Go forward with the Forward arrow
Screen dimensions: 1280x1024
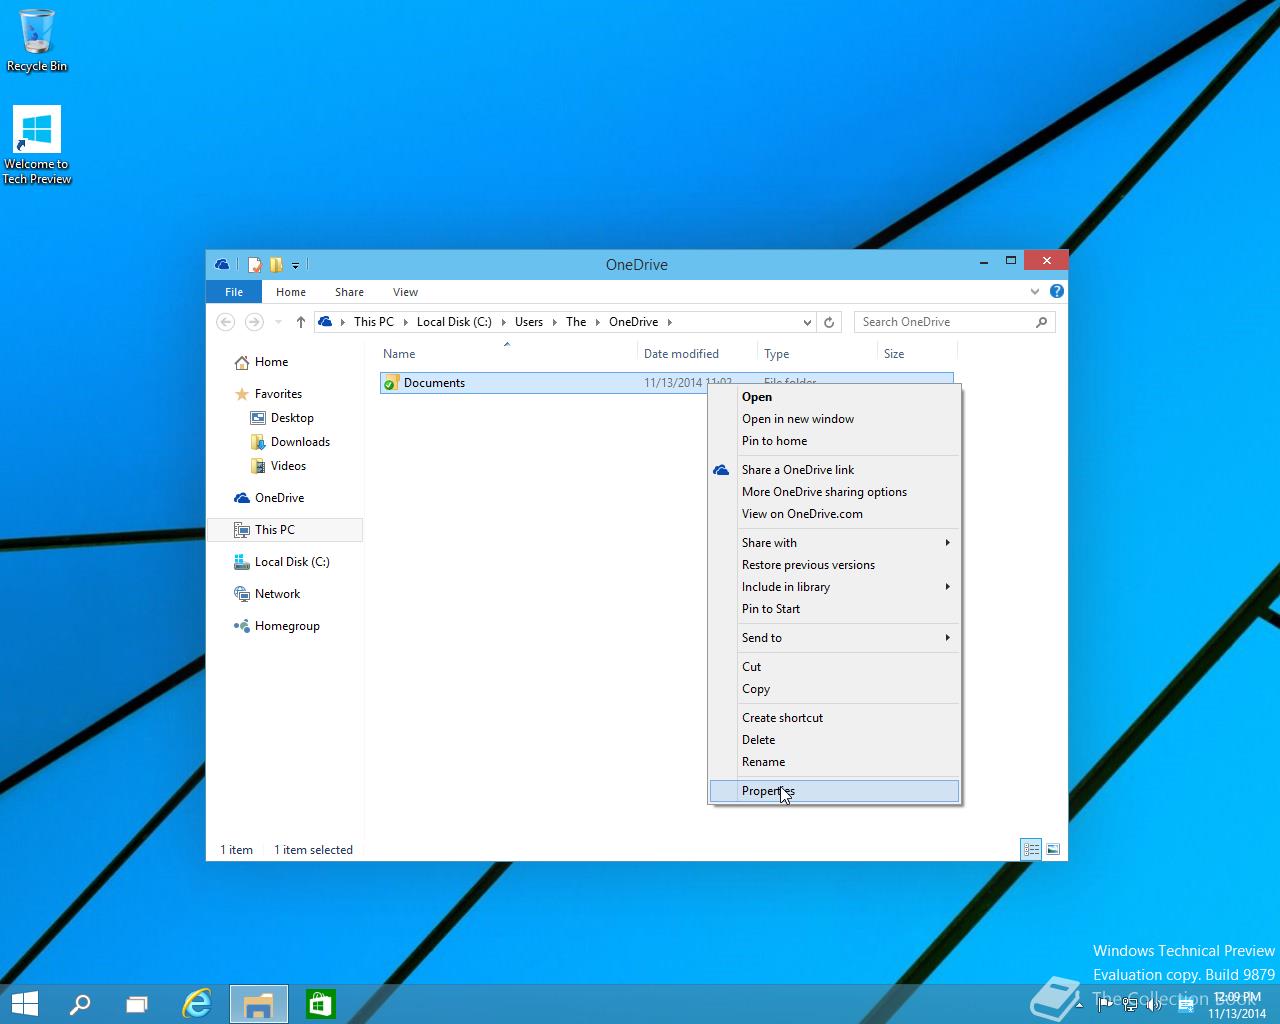click(254, 322)
